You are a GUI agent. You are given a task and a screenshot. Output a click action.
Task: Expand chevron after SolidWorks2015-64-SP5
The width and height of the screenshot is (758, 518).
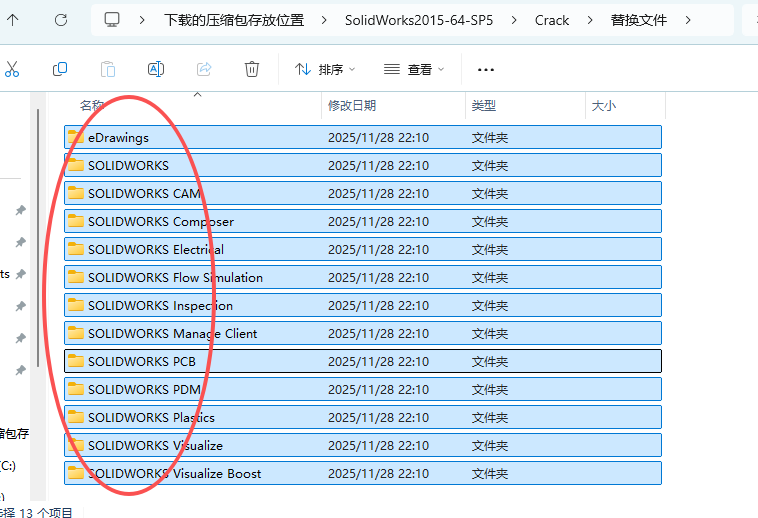(514, 20)
